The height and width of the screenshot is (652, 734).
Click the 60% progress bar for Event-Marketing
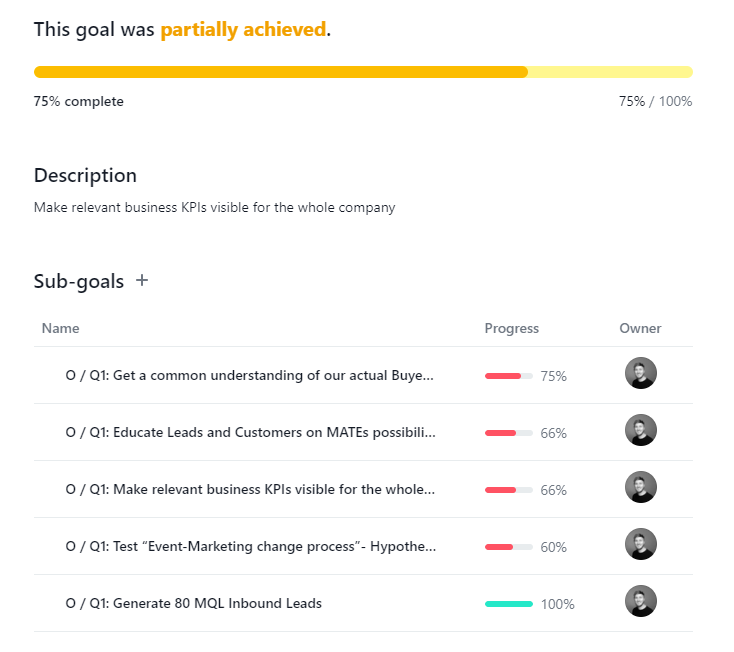(x=508, y=547)
